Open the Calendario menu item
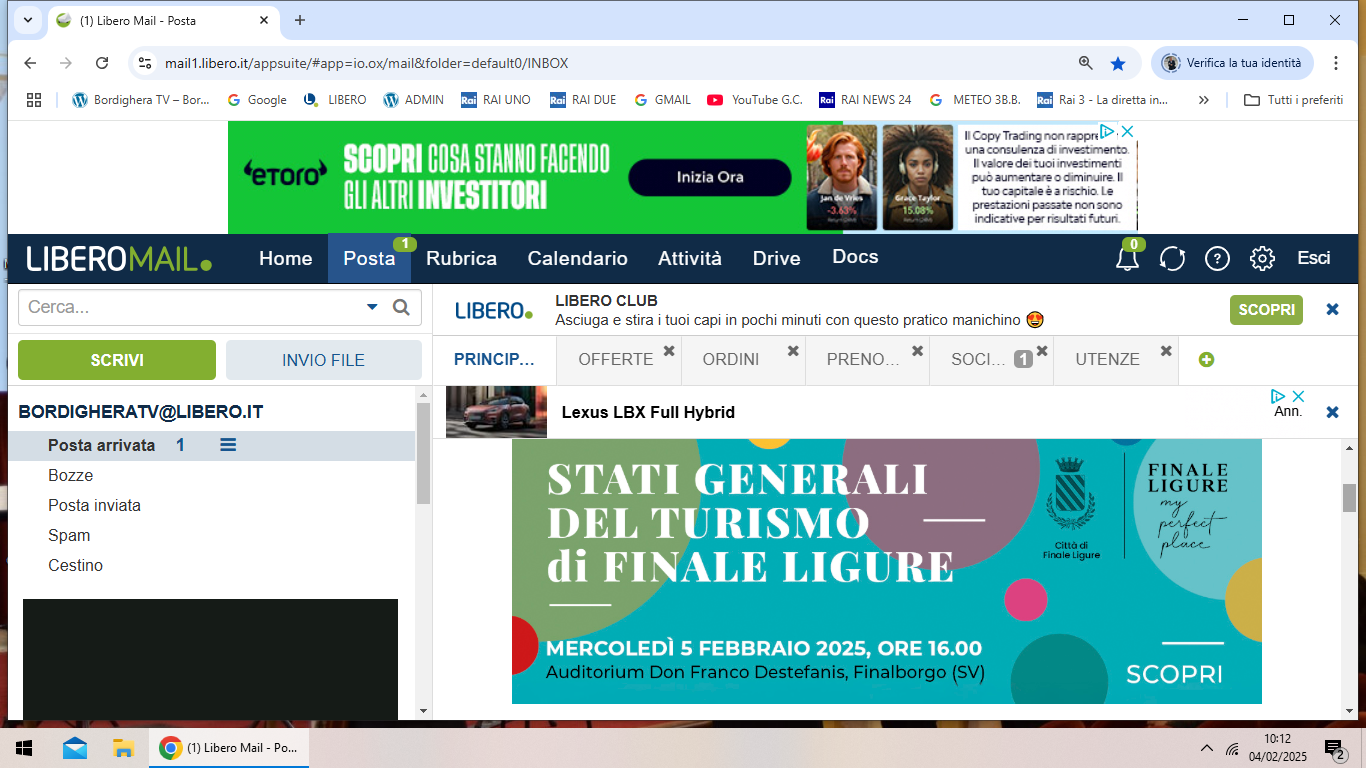The width and height of the screenshot is (1366, 768). tap(577, 259)
